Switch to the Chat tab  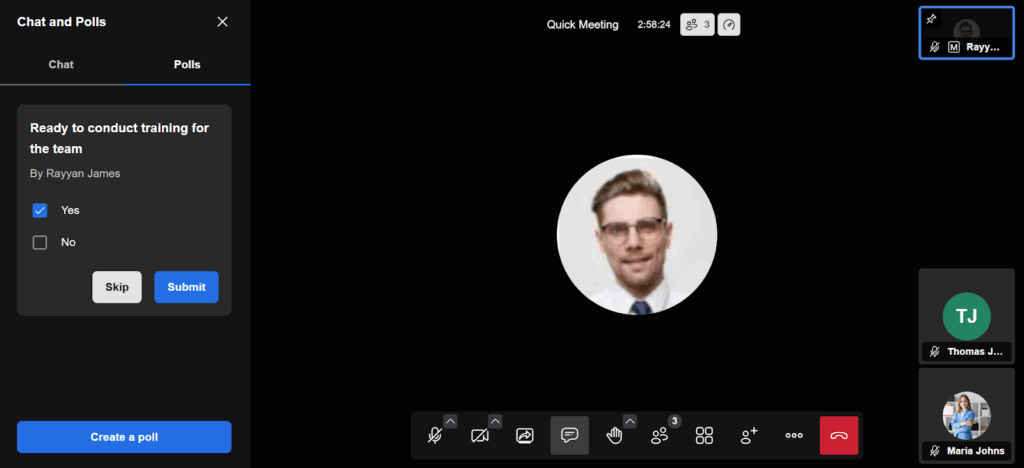(x=61, y=64)
